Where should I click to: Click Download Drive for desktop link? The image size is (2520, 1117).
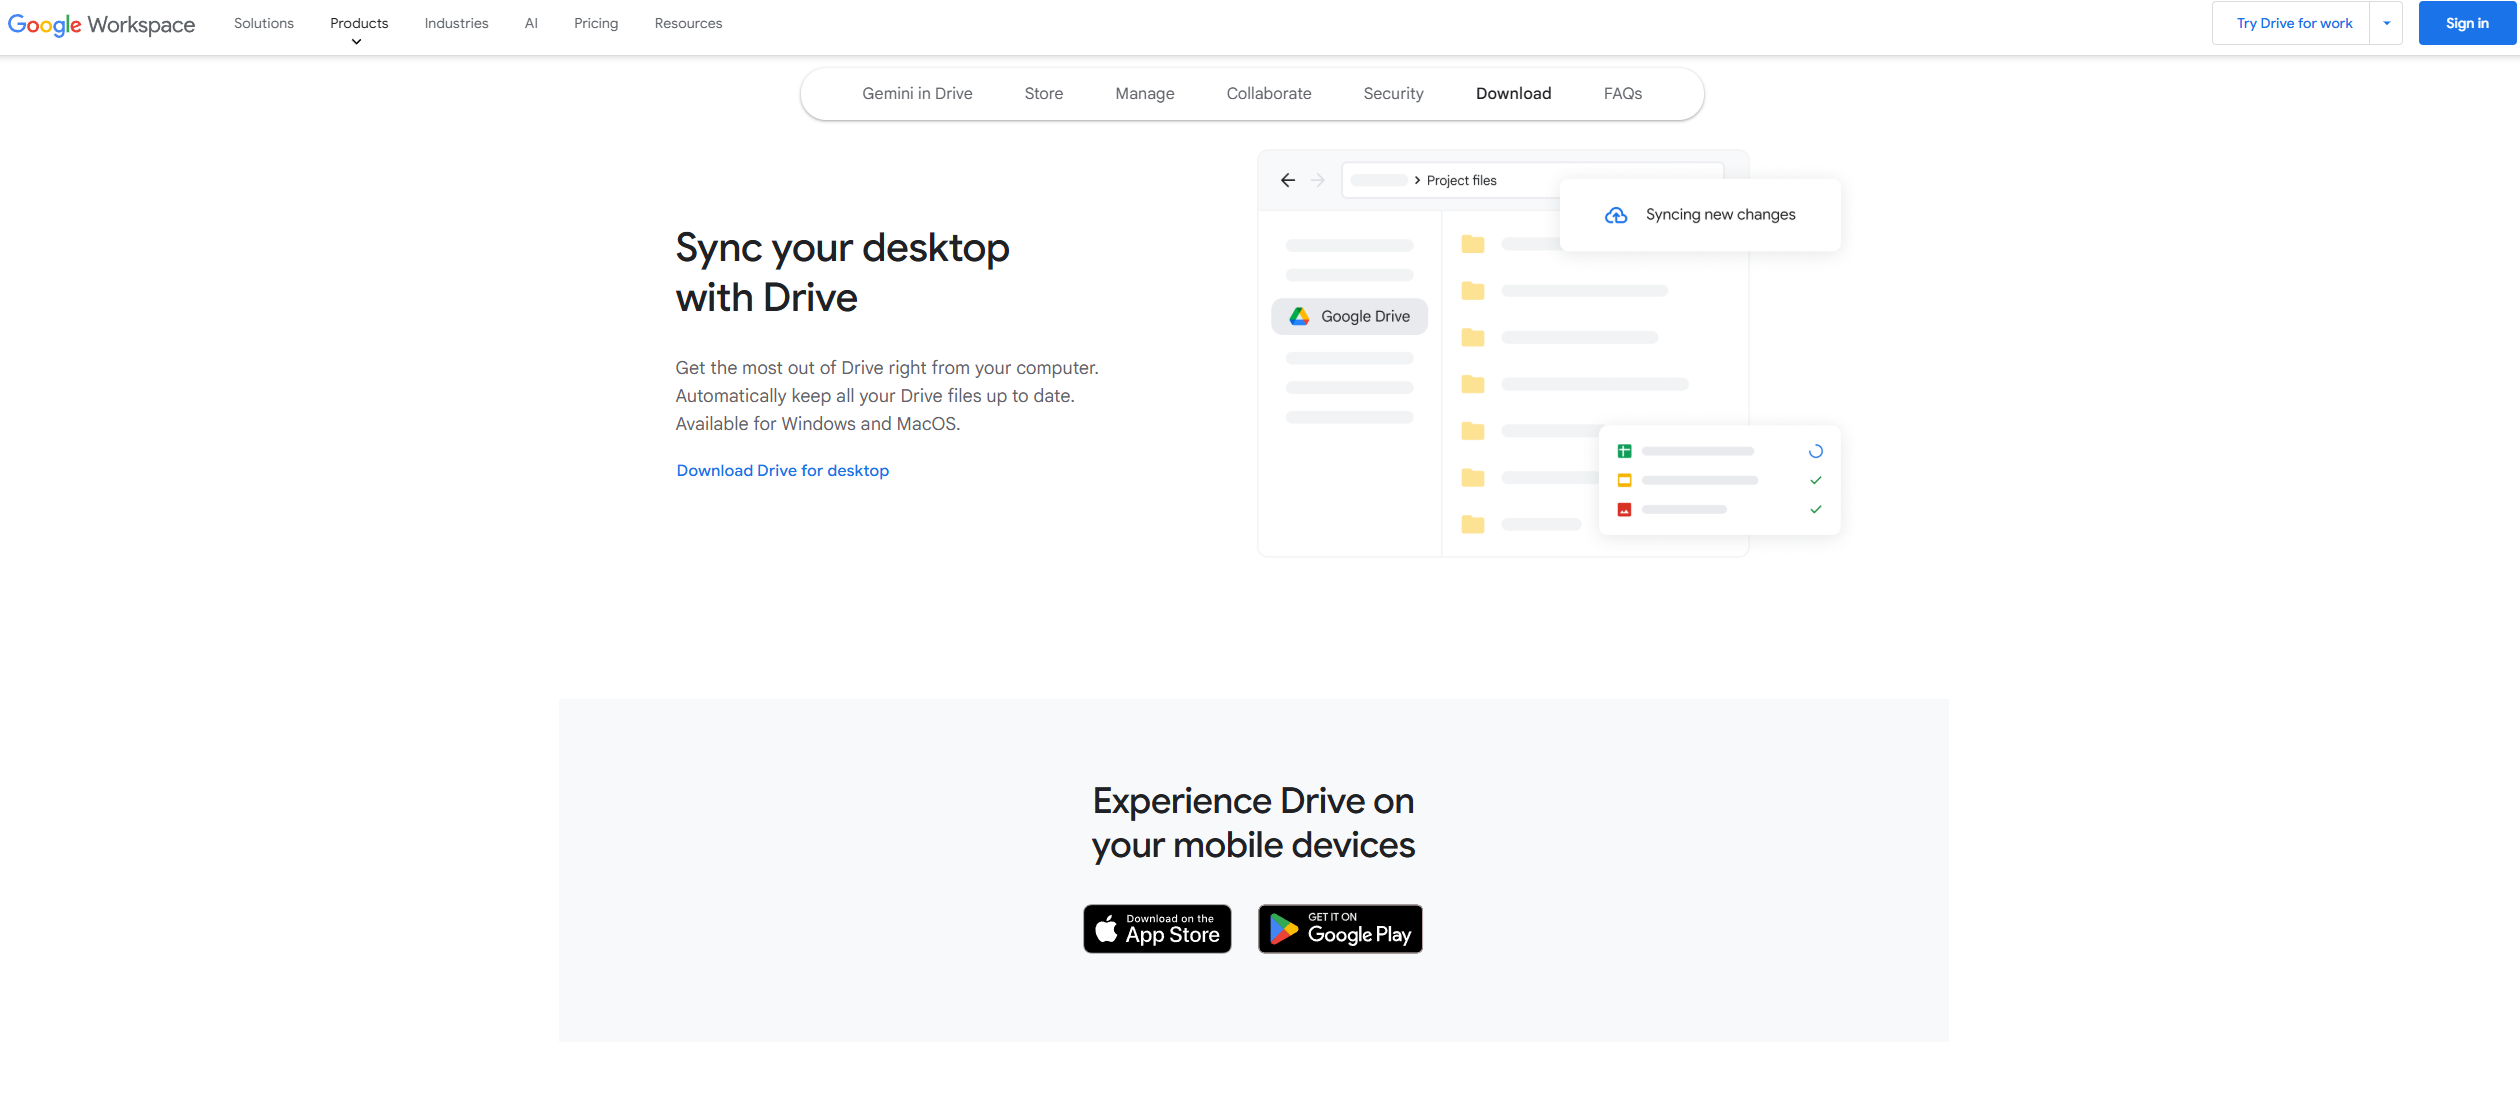(782, 470)
